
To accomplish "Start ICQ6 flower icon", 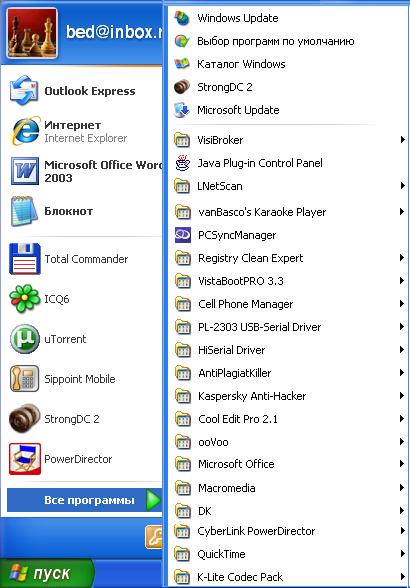I will coord(24,299).
